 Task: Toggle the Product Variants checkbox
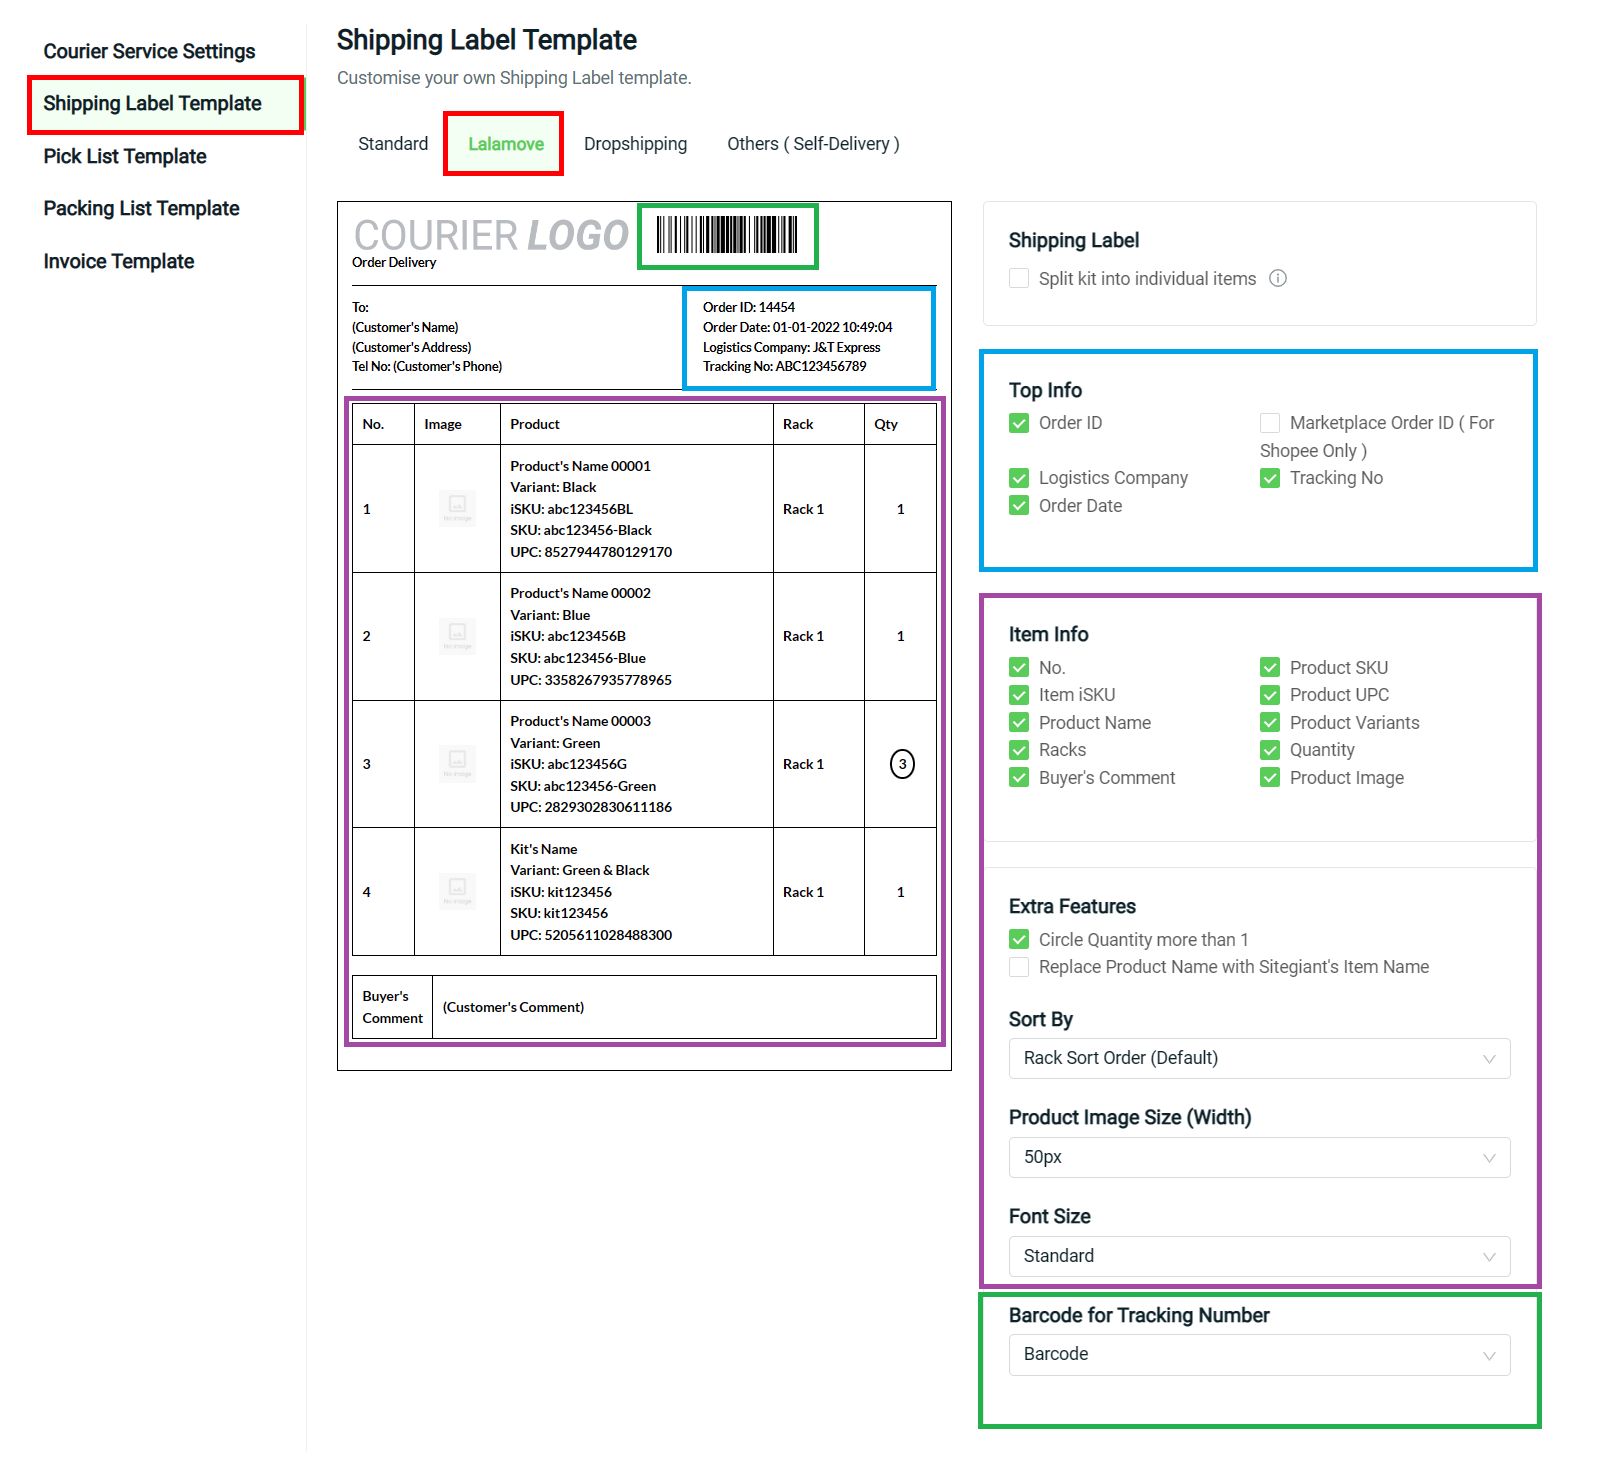tap(1270, 722)
